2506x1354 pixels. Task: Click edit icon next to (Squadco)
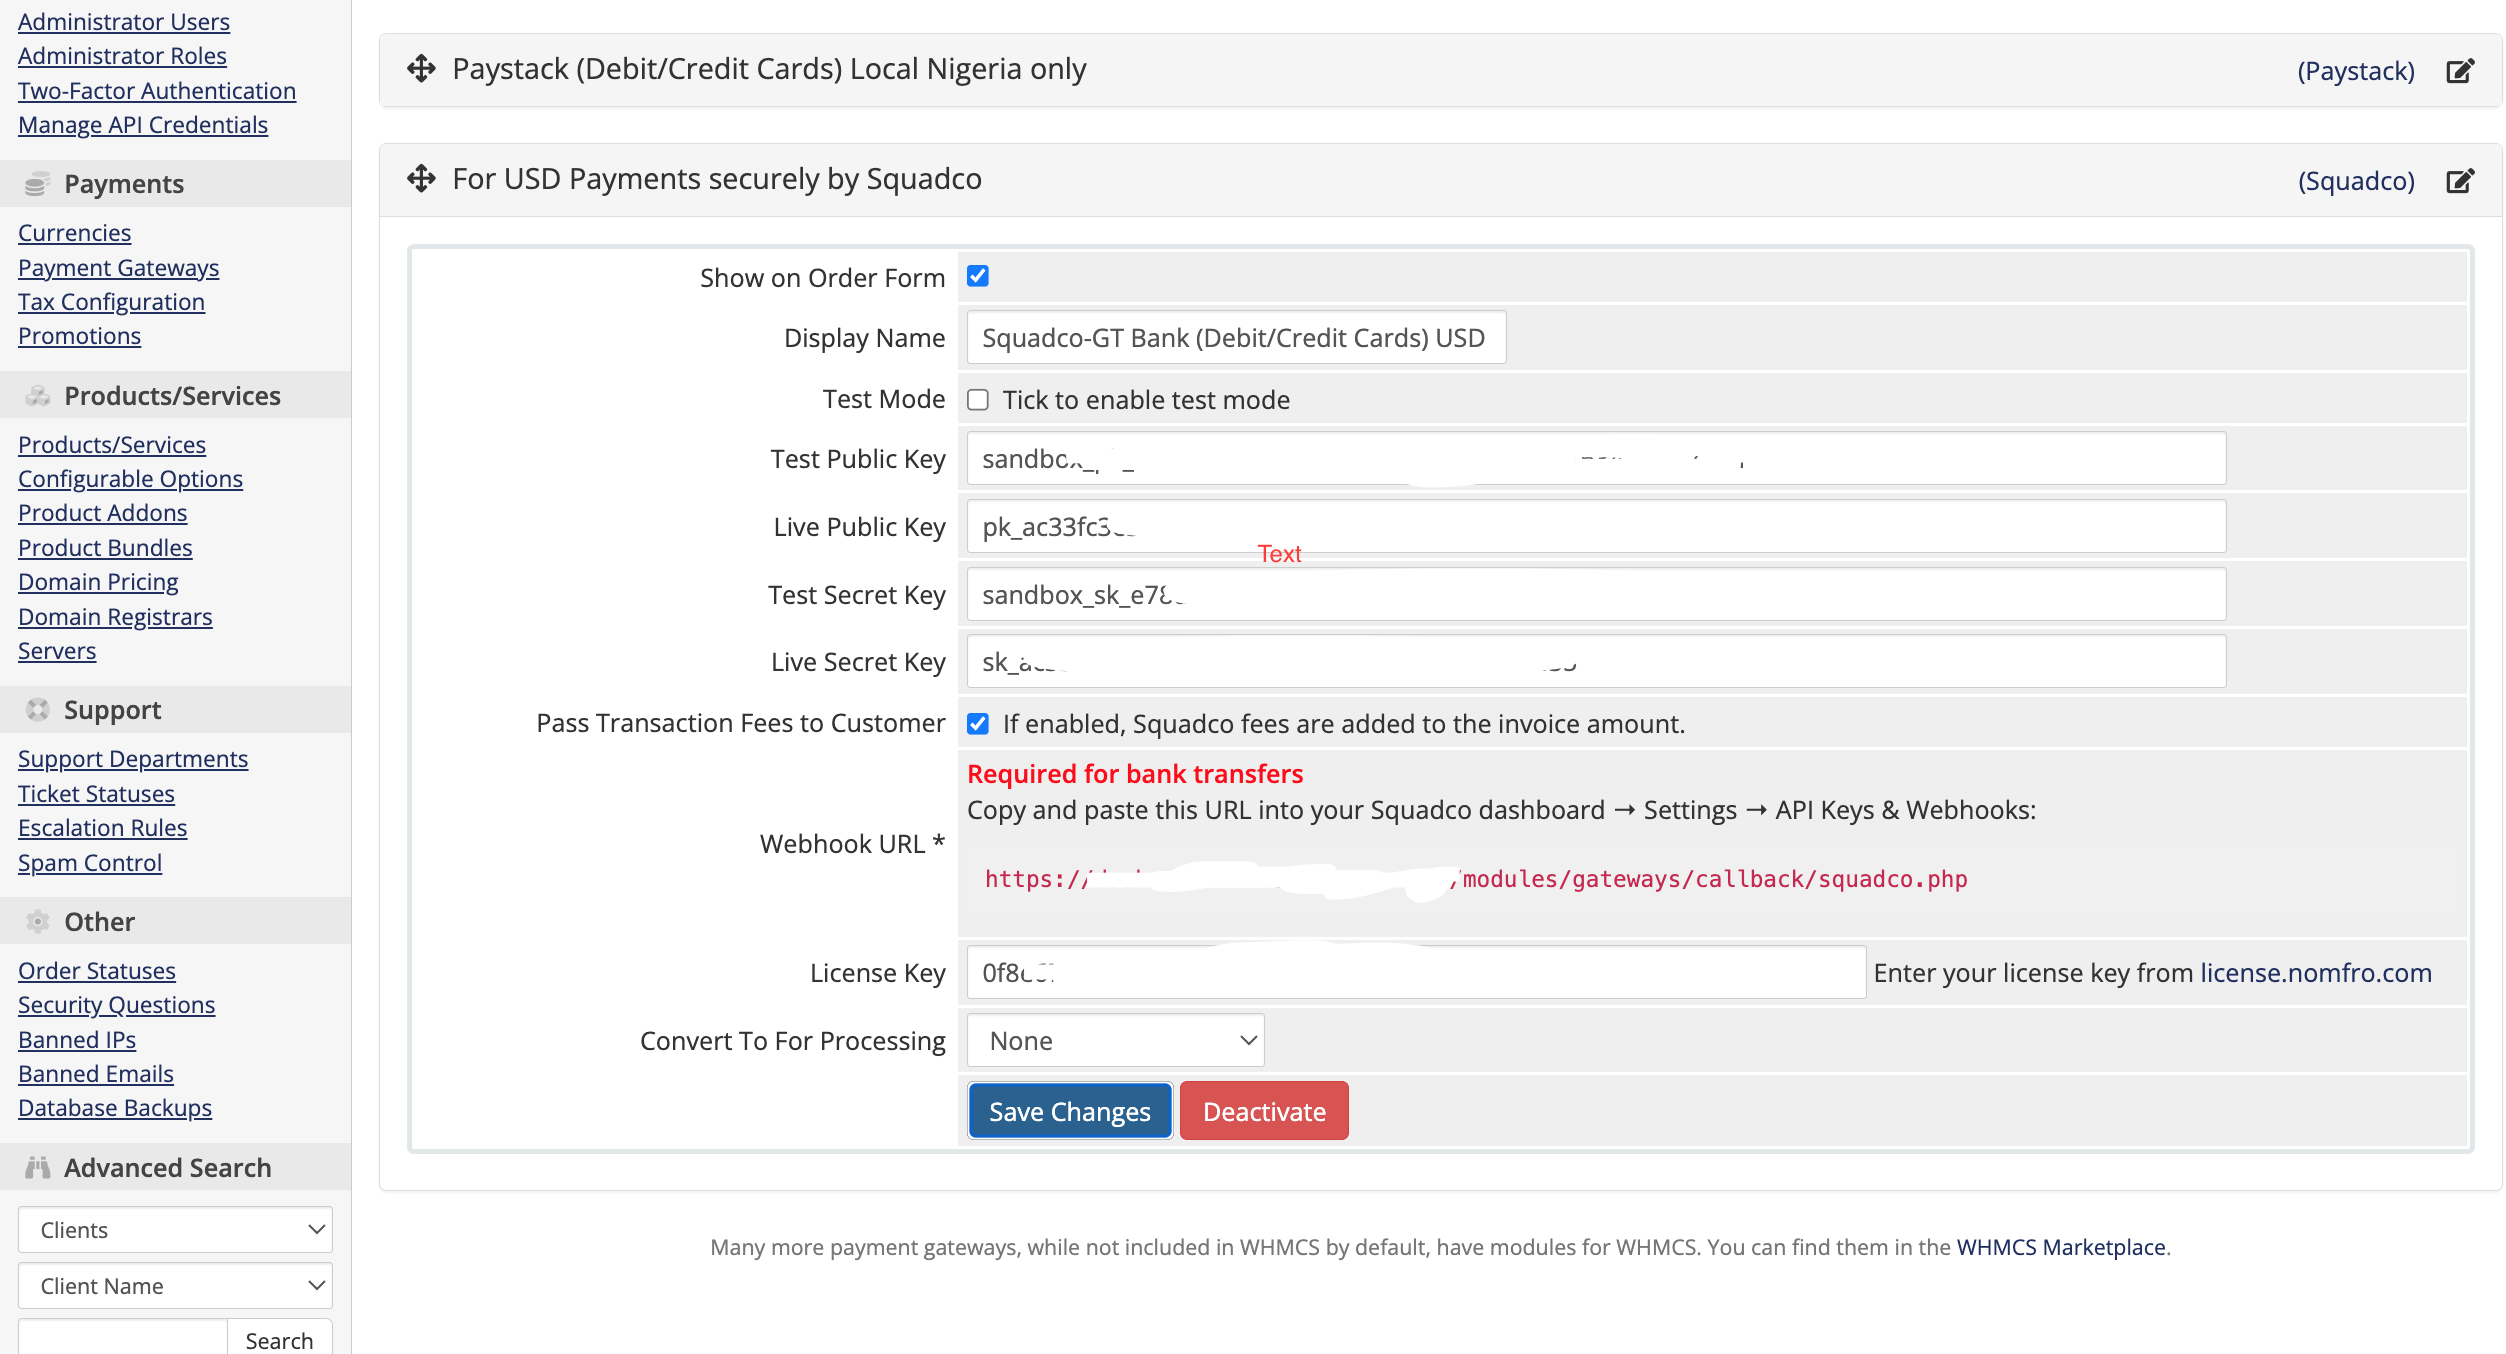coord(2460,181)
